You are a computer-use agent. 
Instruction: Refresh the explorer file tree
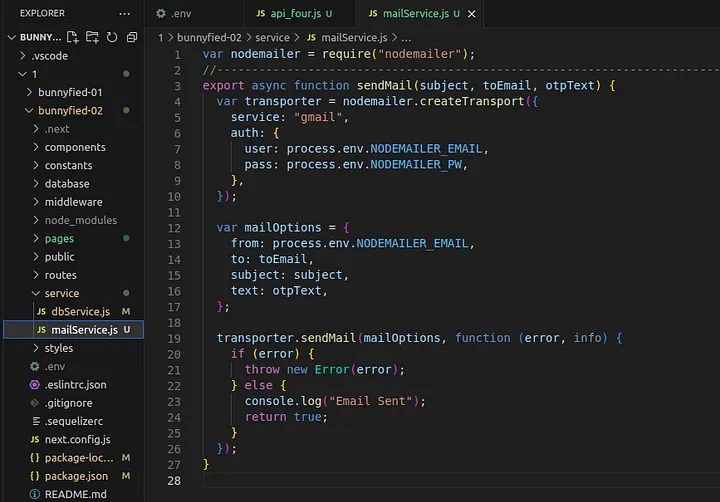[x=112, y=37]
